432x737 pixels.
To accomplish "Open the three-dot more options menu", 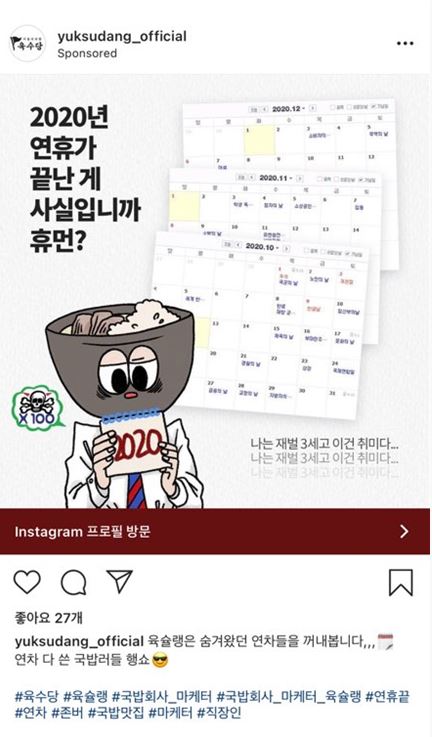I will click(x=405, y=44).
